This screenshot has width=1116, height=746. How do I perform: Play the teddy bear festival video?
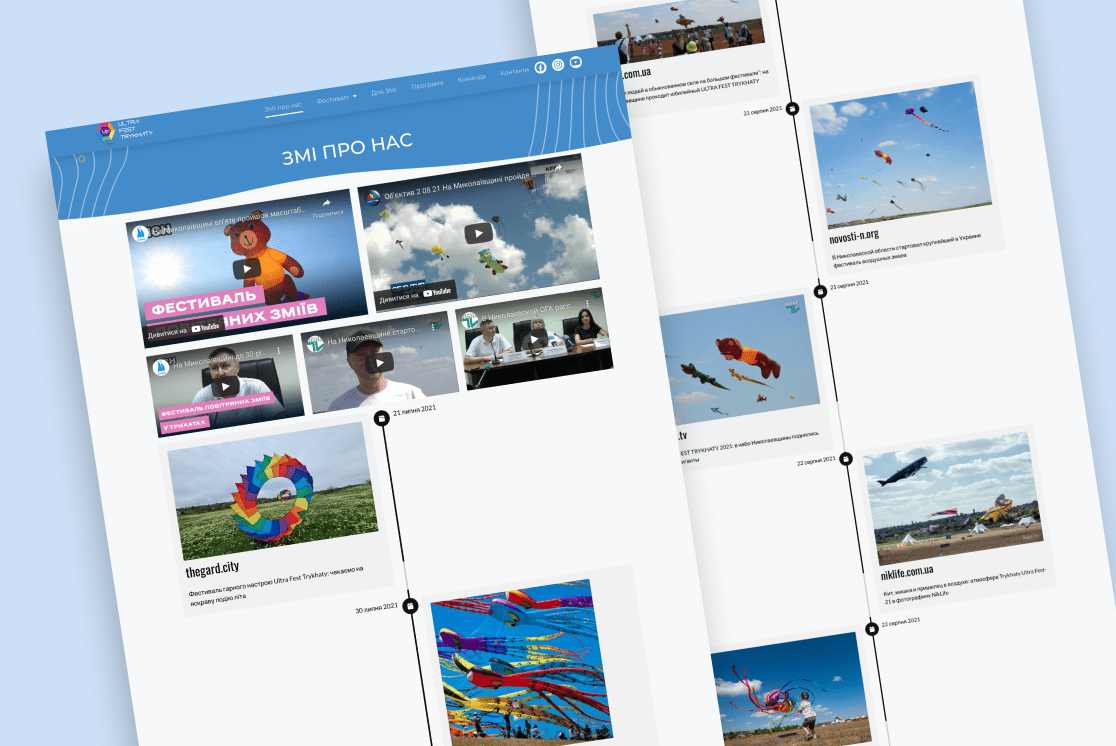coord(246,267)
